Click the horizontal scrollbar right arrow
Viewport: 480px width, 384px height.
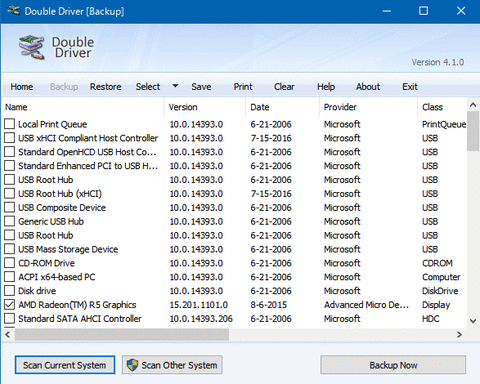[459, 334]
